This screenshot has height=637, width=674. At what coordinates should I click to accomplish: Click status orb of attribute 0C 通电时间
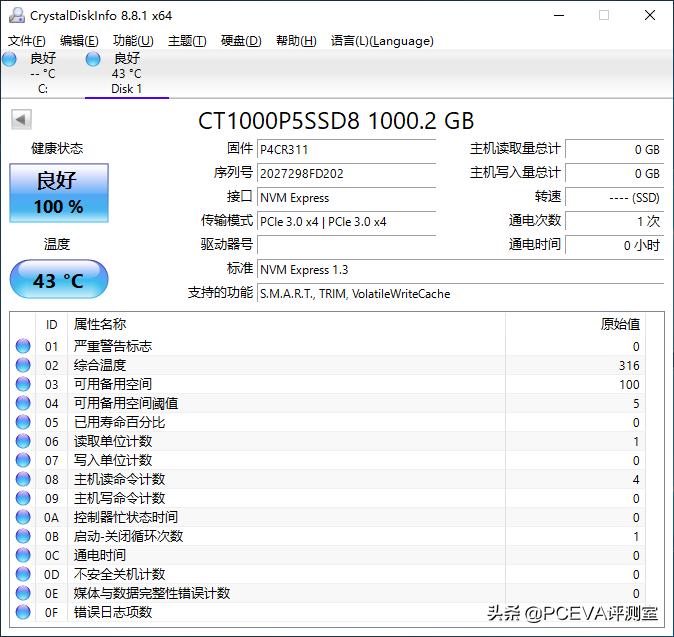pyautogui.click(x=23, y=555)
